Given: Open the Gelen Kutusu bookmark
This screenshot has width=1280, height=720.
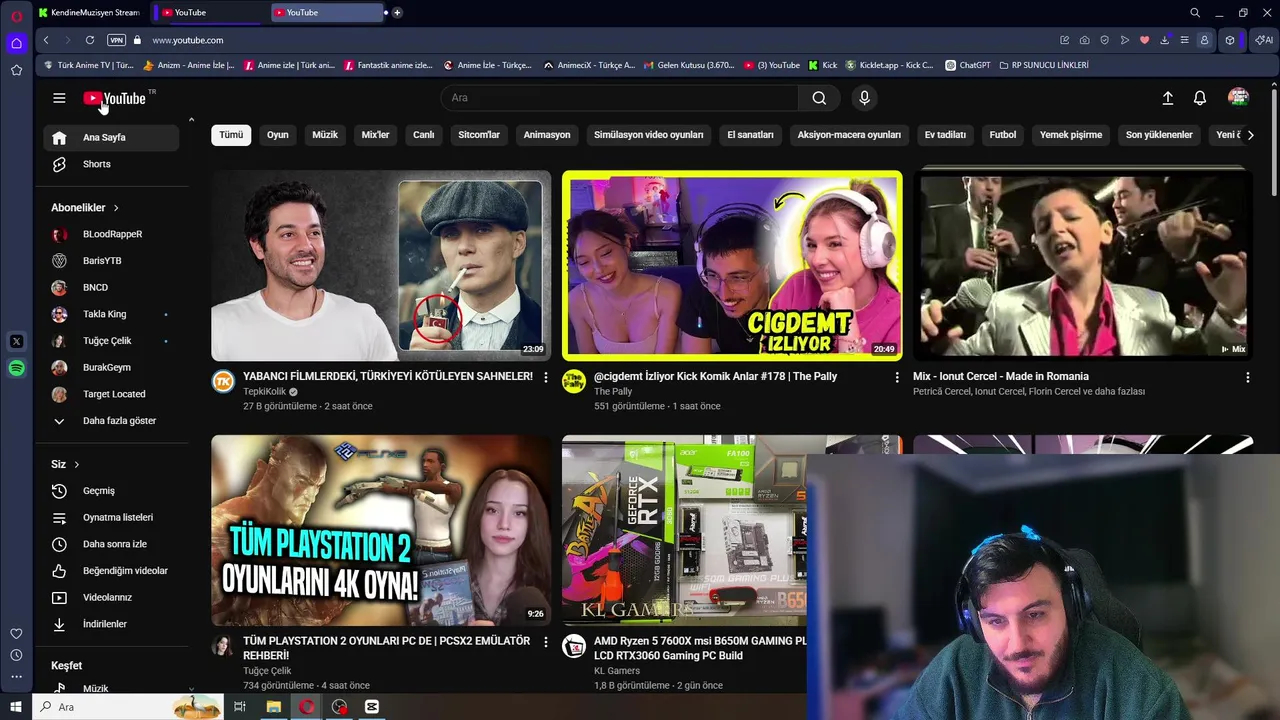Looking at the screenshot, I should 688,65.
